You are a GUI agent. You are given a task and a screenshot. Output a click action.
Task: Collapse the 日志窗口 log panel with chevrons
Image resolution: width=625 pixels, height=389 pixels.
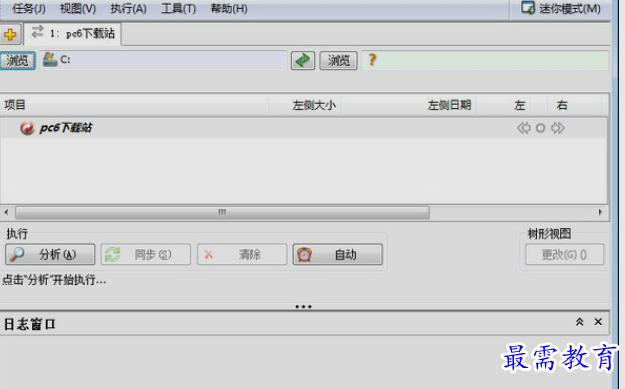point(580,322)
